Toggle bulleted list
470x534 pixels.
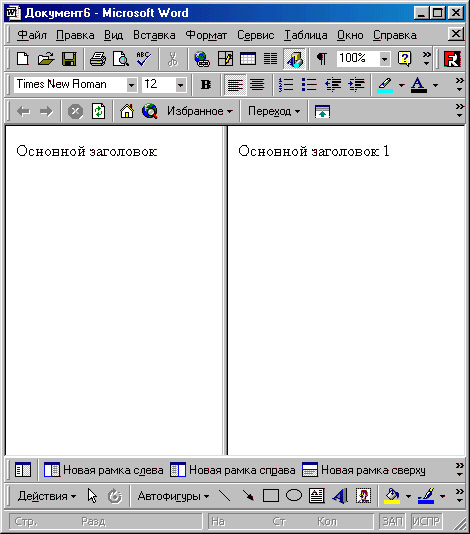pyautogui.click(x=309, y=85)
